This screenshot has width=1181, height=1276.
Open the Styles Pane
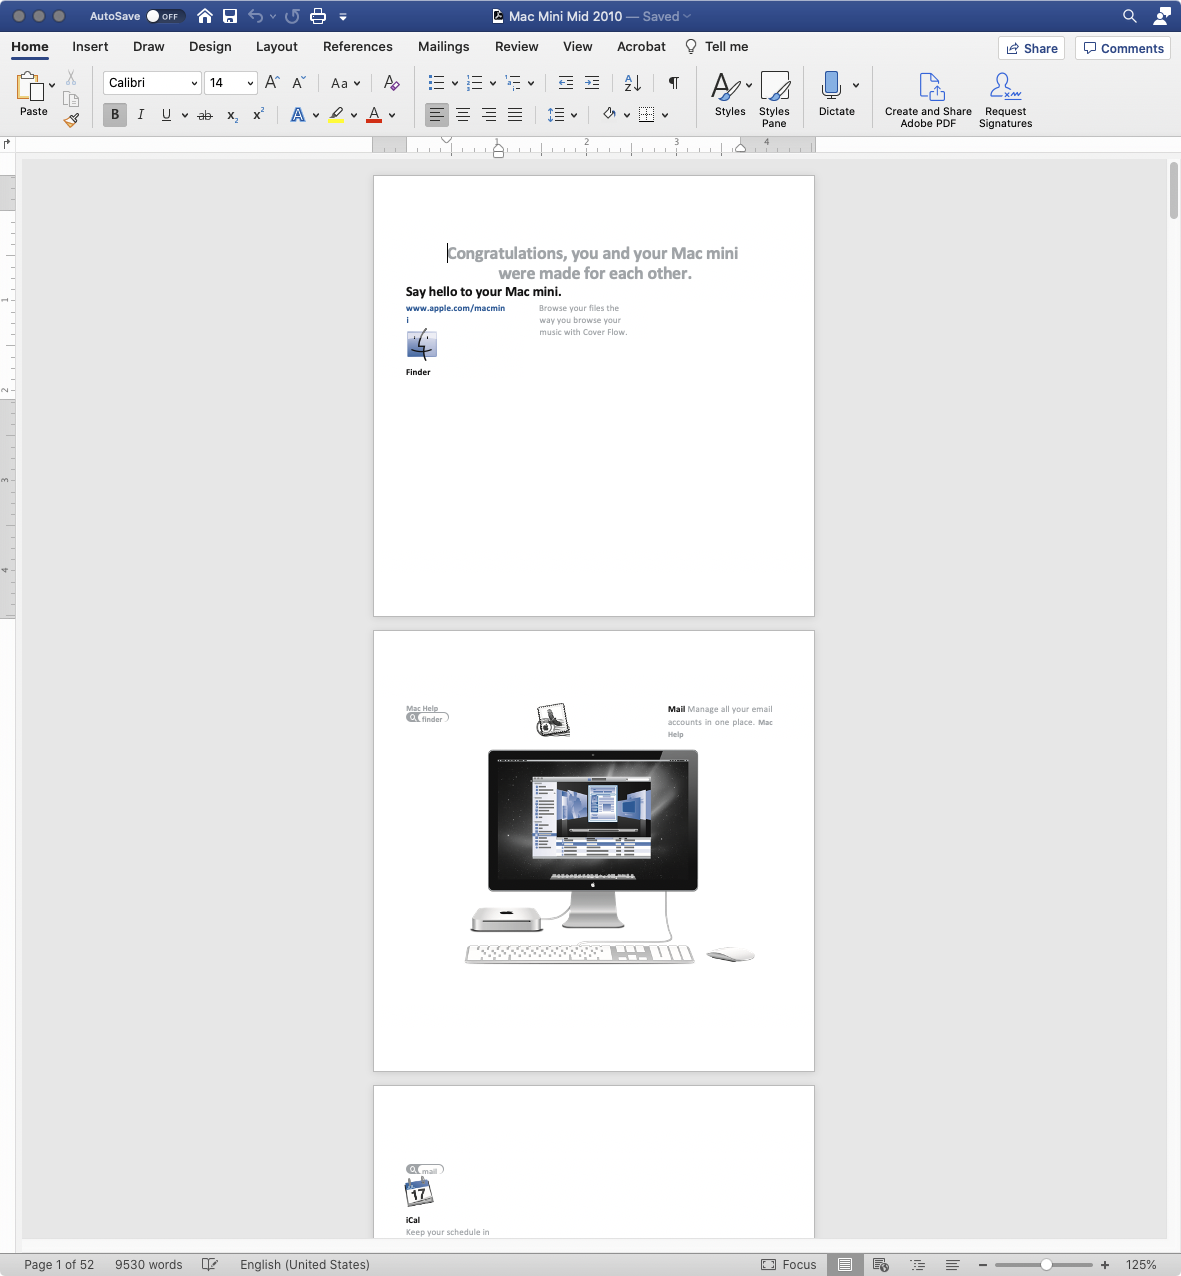pos(774,99)
